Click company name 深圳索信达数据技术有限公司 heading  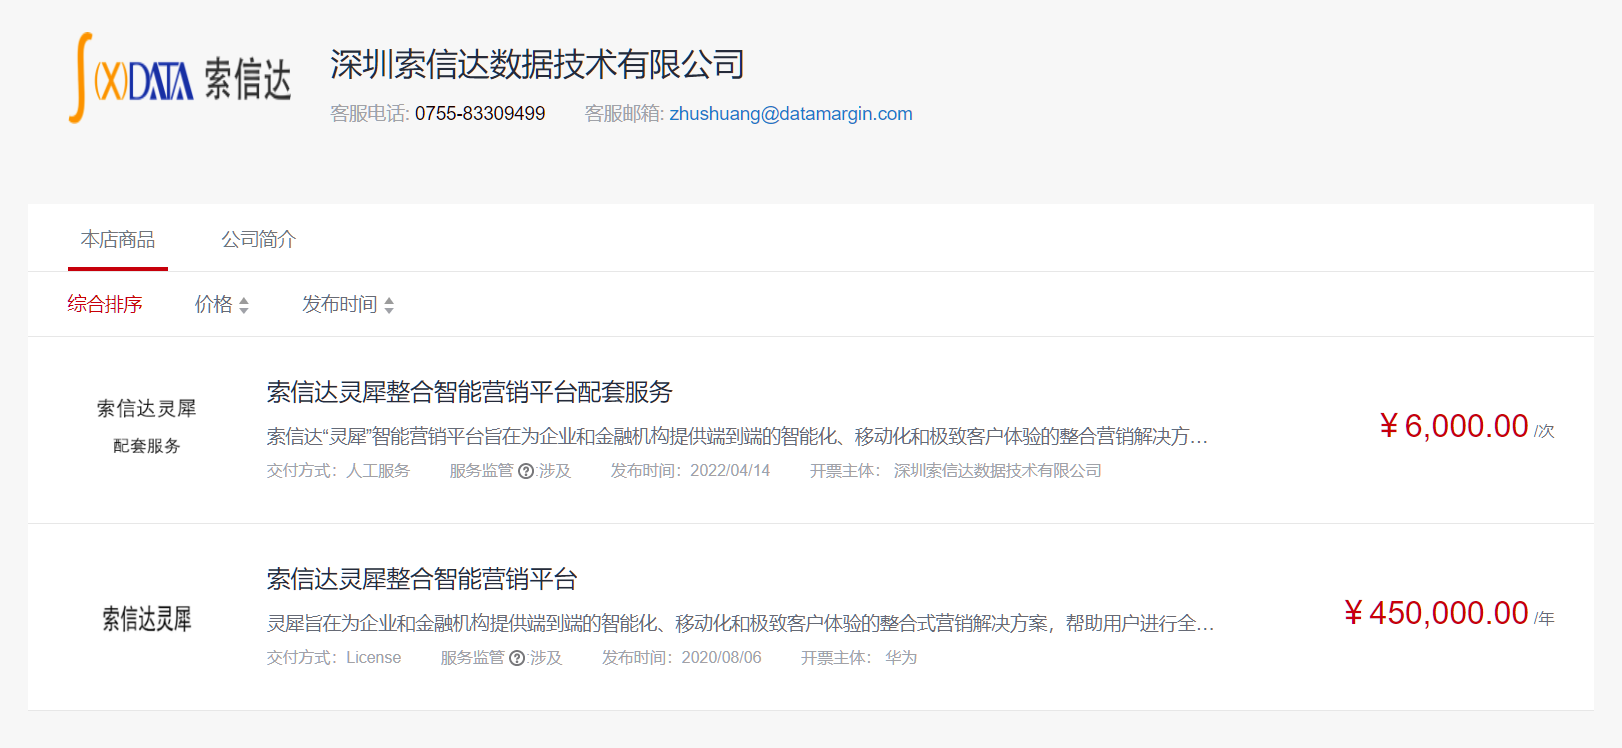(x=538, y=64)
